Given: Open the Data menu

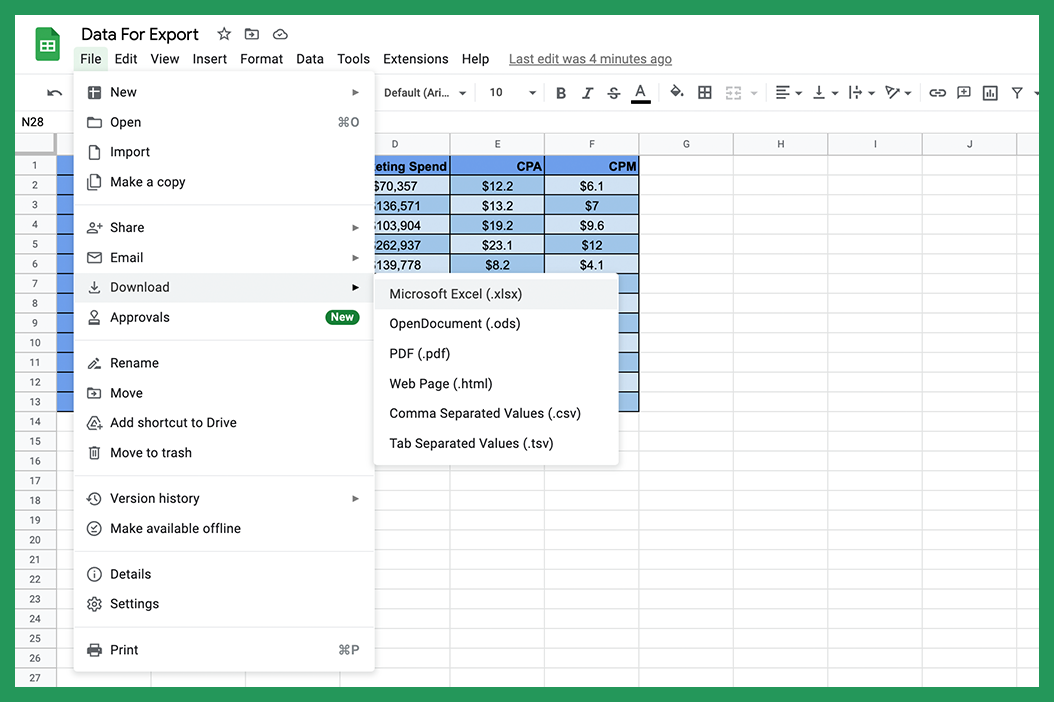Looking at the screenshot, I should (310, 59).
